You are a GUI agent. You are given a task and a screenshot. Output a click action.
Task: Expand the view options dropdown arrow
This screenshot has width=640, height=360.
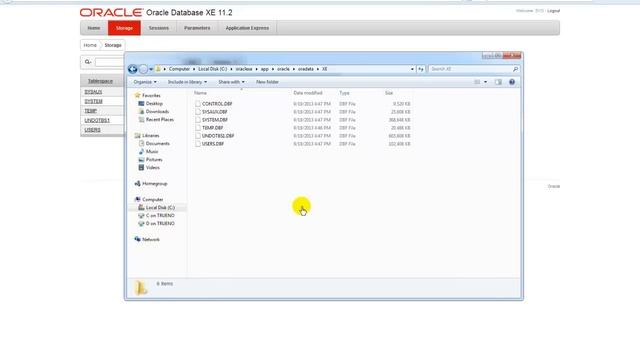485,82
